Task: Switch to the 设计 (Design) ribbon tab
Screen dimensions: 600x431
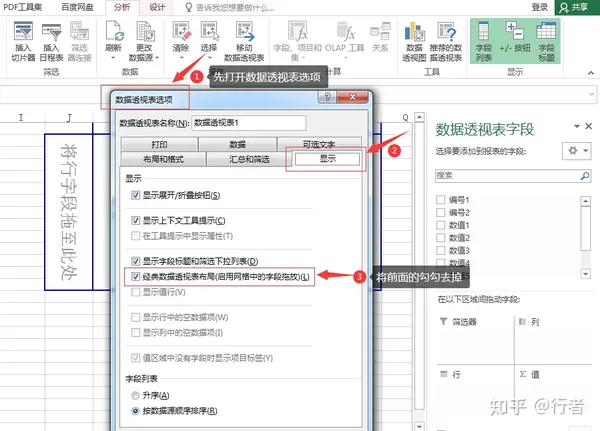Action: pos(157,7)
